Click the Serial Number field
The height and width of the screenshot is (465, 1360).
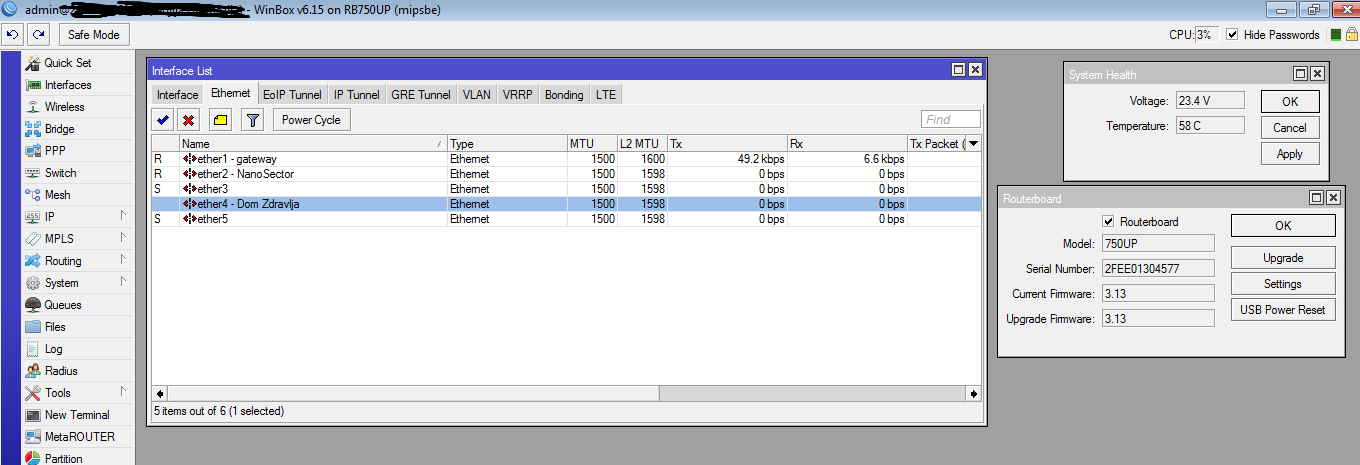point(1158,268)
